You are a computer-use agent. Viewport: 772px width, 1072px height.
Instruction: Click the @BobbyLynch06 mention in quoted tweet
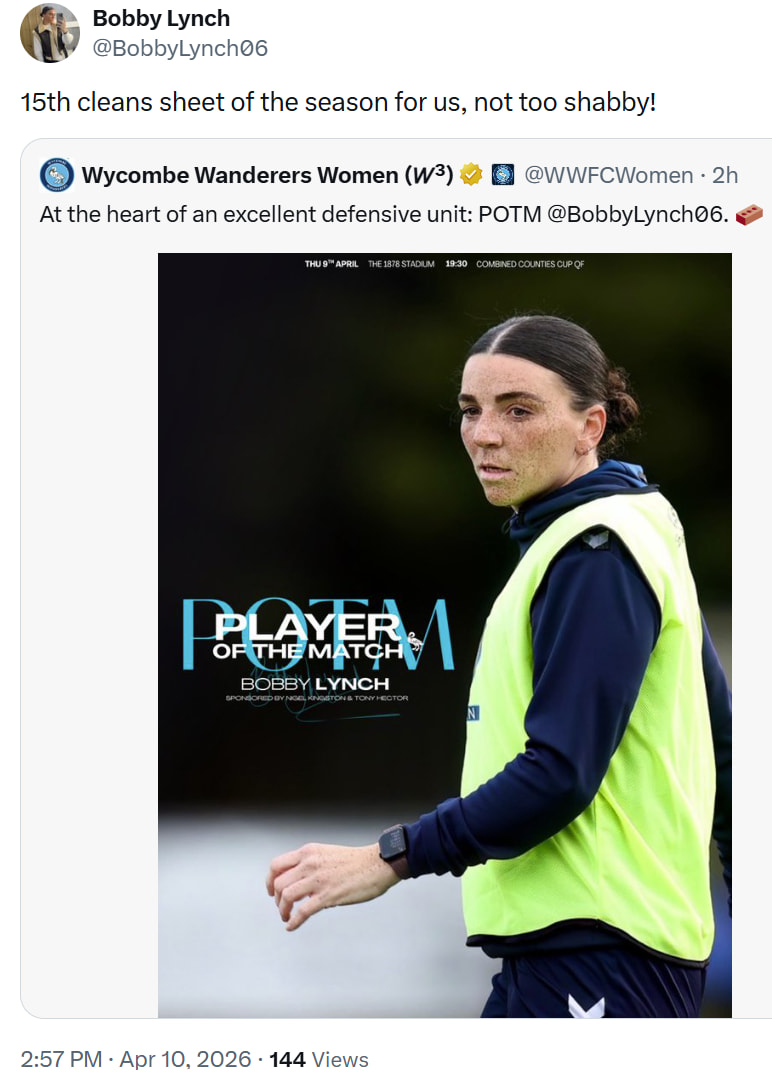[x=635, y=214]
